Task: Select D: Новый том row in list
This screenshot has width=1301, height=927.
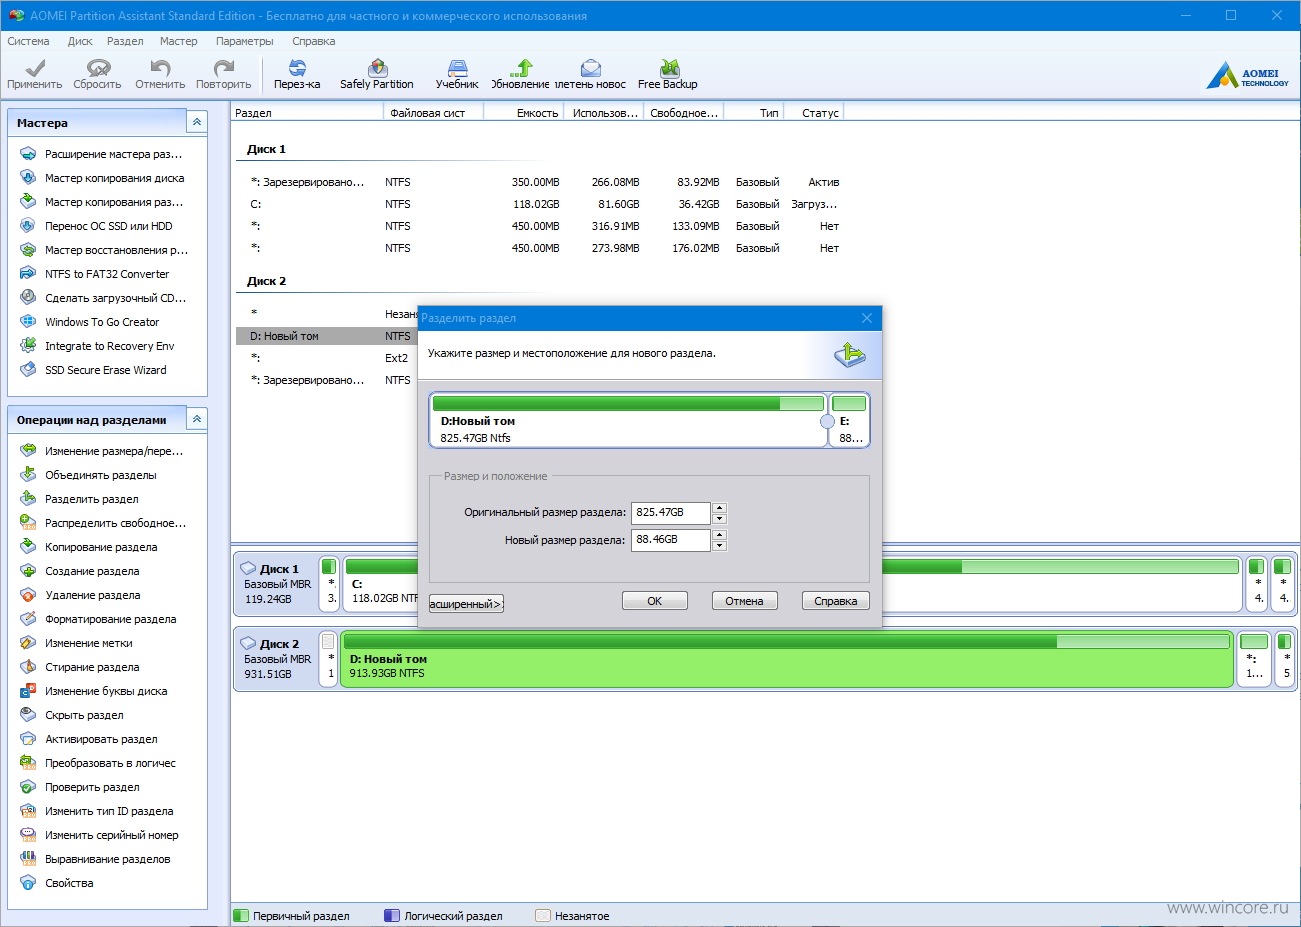Action: (327, 336)
